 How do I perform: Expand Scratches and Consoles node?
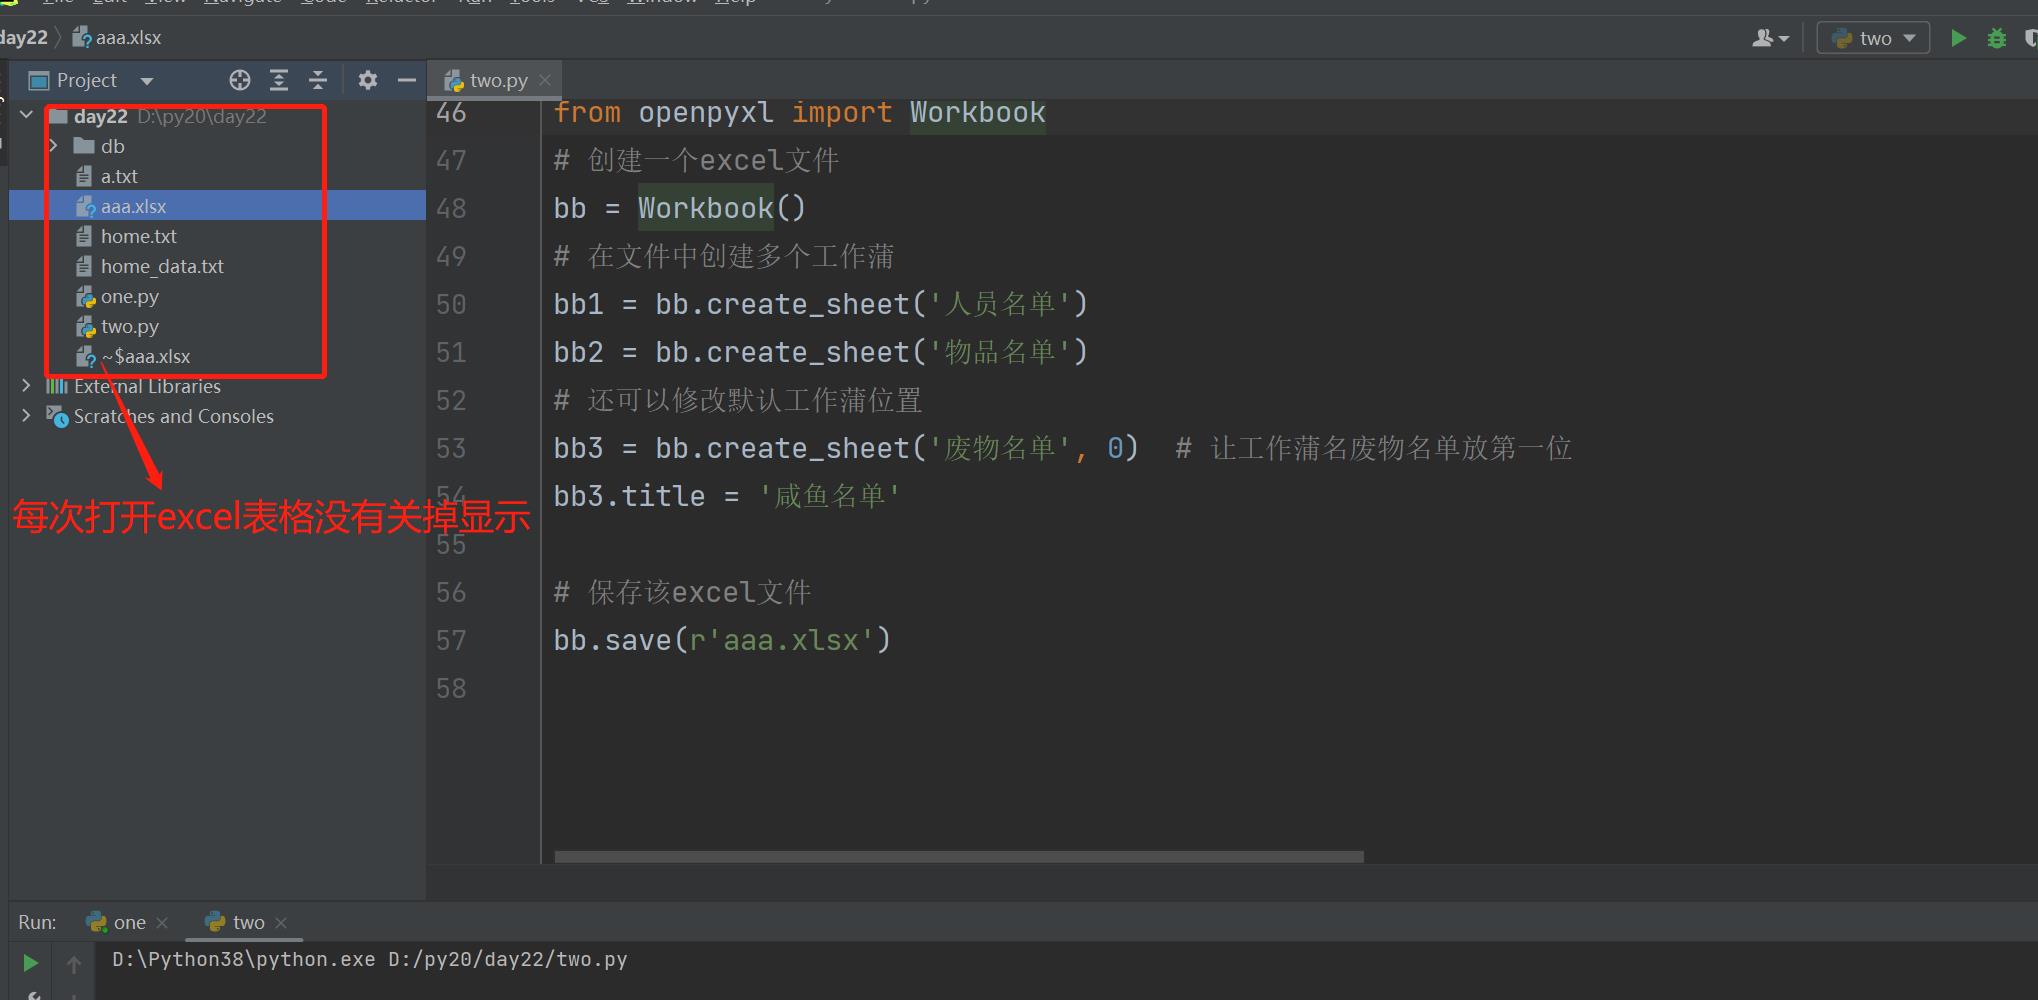[x=27, y=416]
